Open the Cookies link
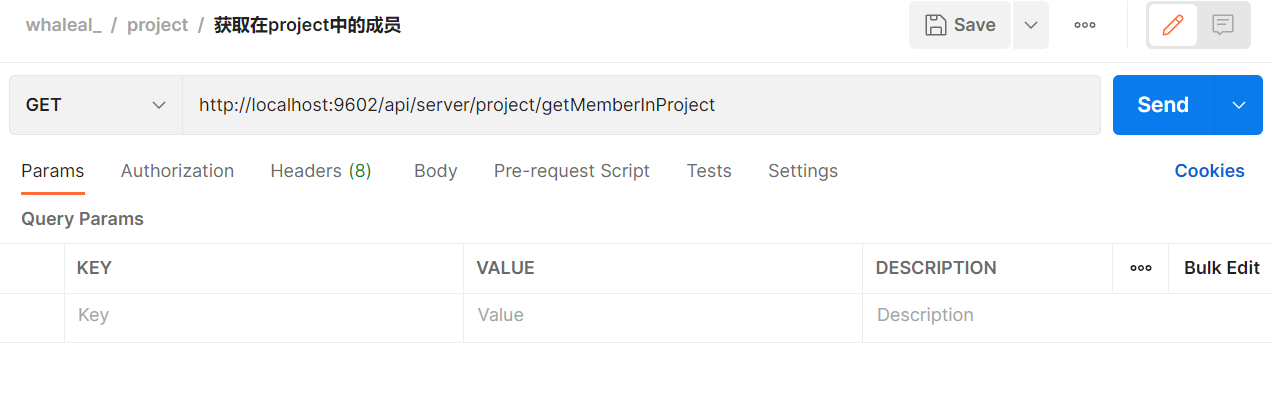The height and width of the screenshot is (406, 1273). (x=1209, y=171)
